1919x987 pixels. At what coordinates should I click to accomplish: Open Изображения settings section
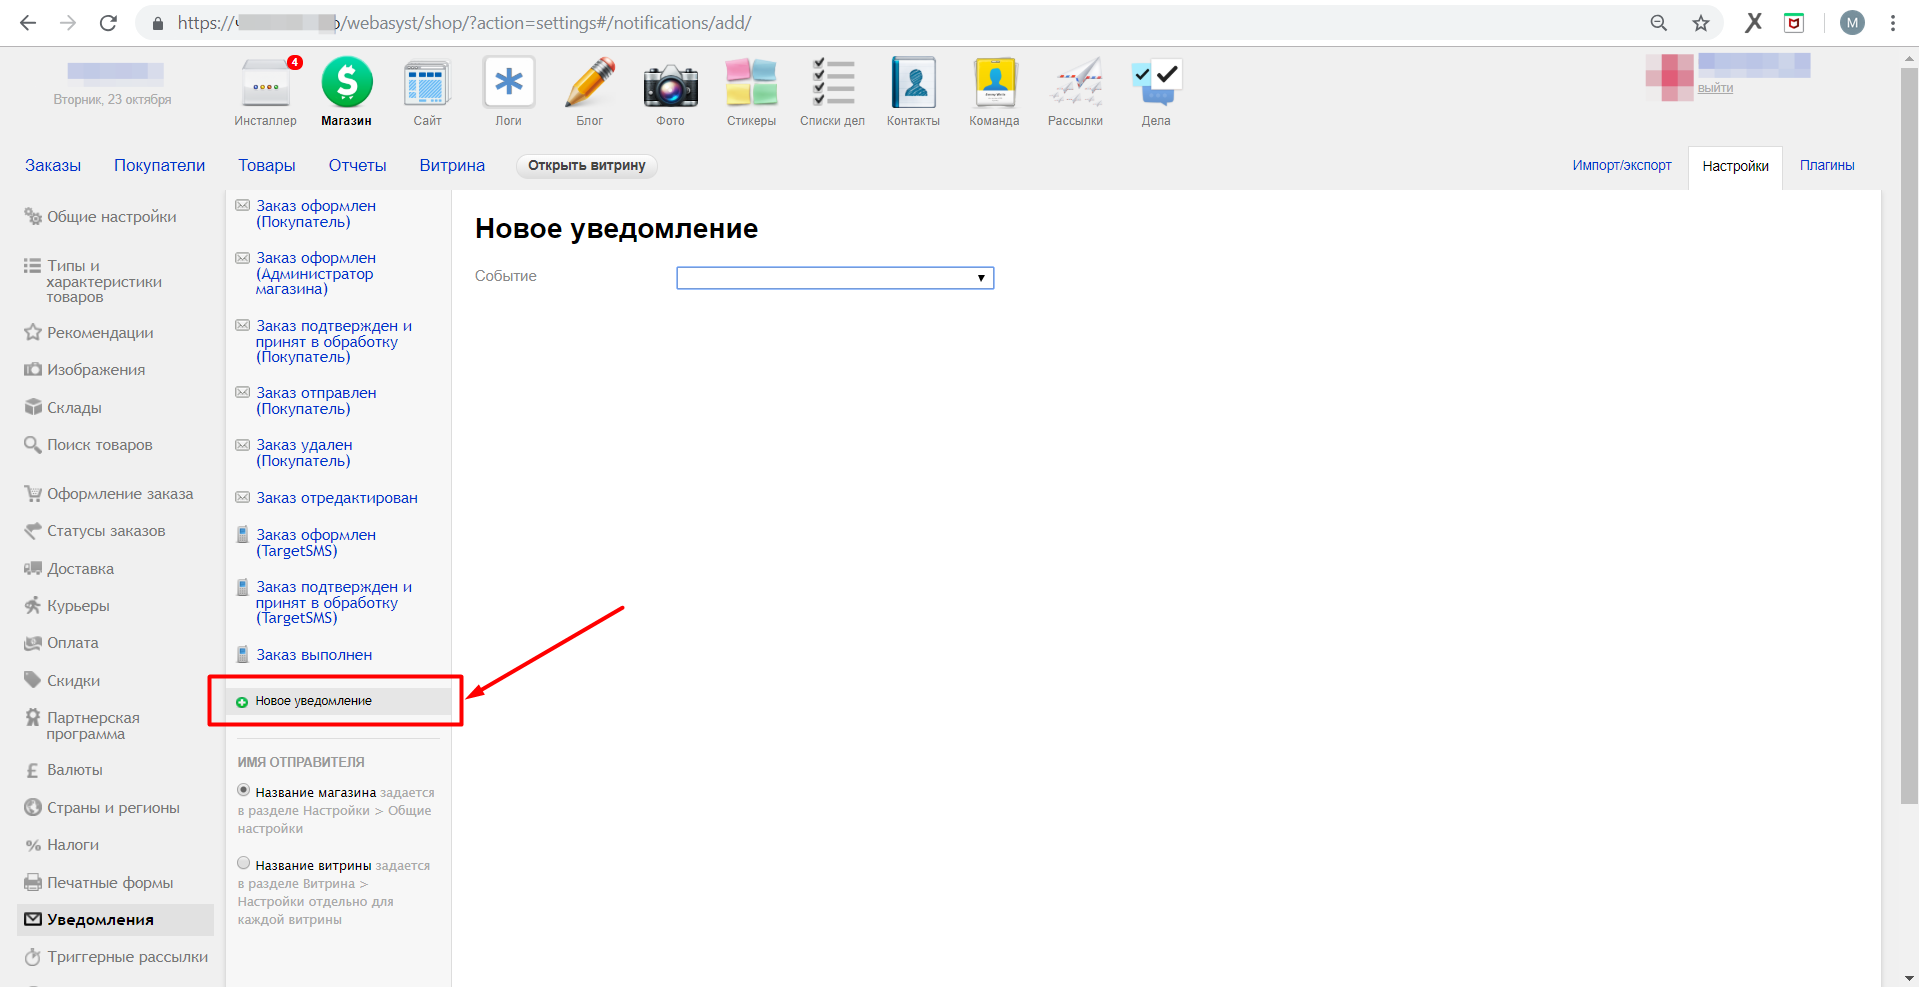96,370
